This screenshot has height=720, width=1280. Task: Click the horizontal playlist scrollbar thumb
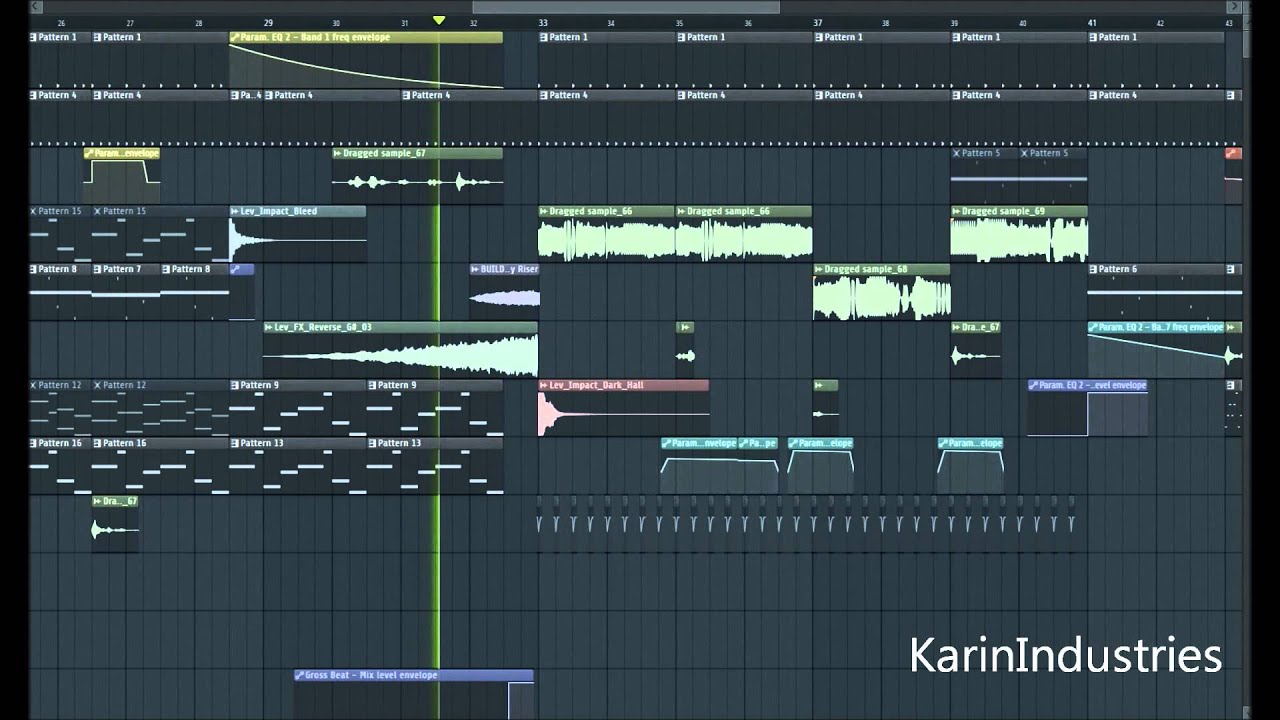625,7
